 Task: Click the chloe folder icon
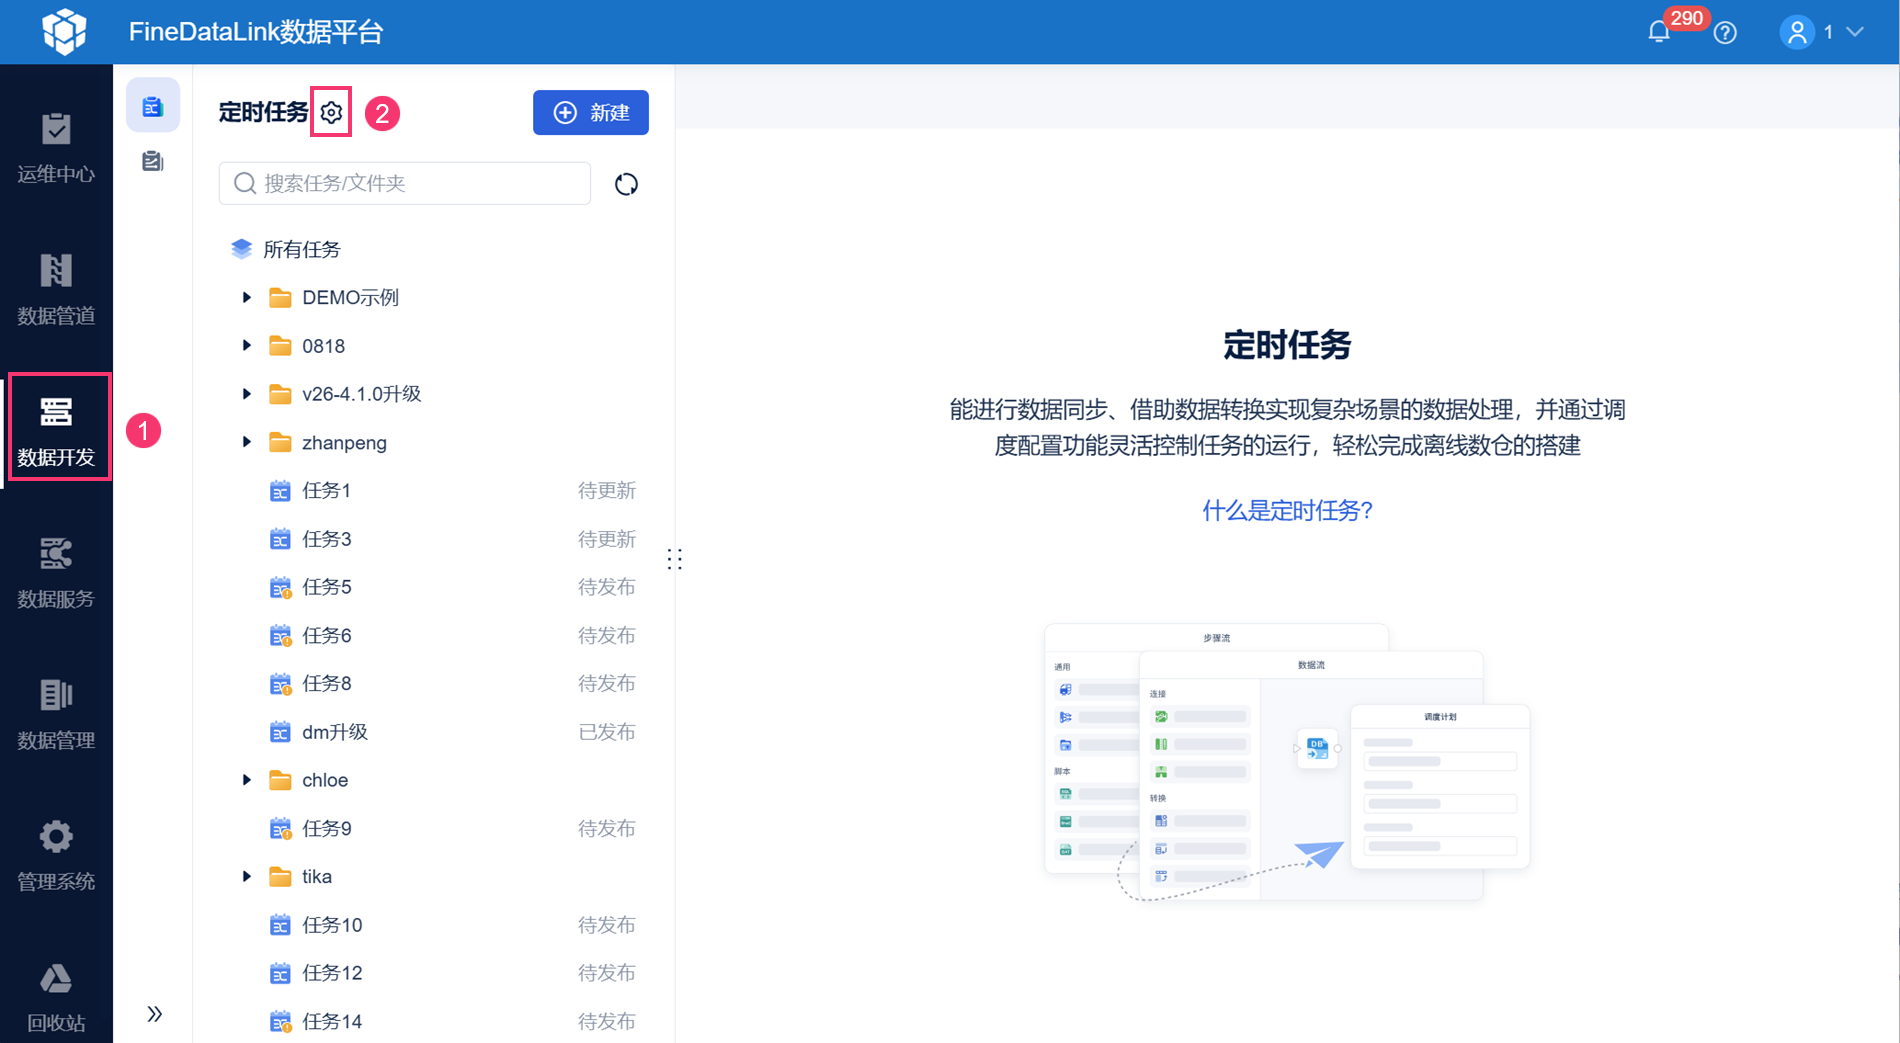[280, 780]
